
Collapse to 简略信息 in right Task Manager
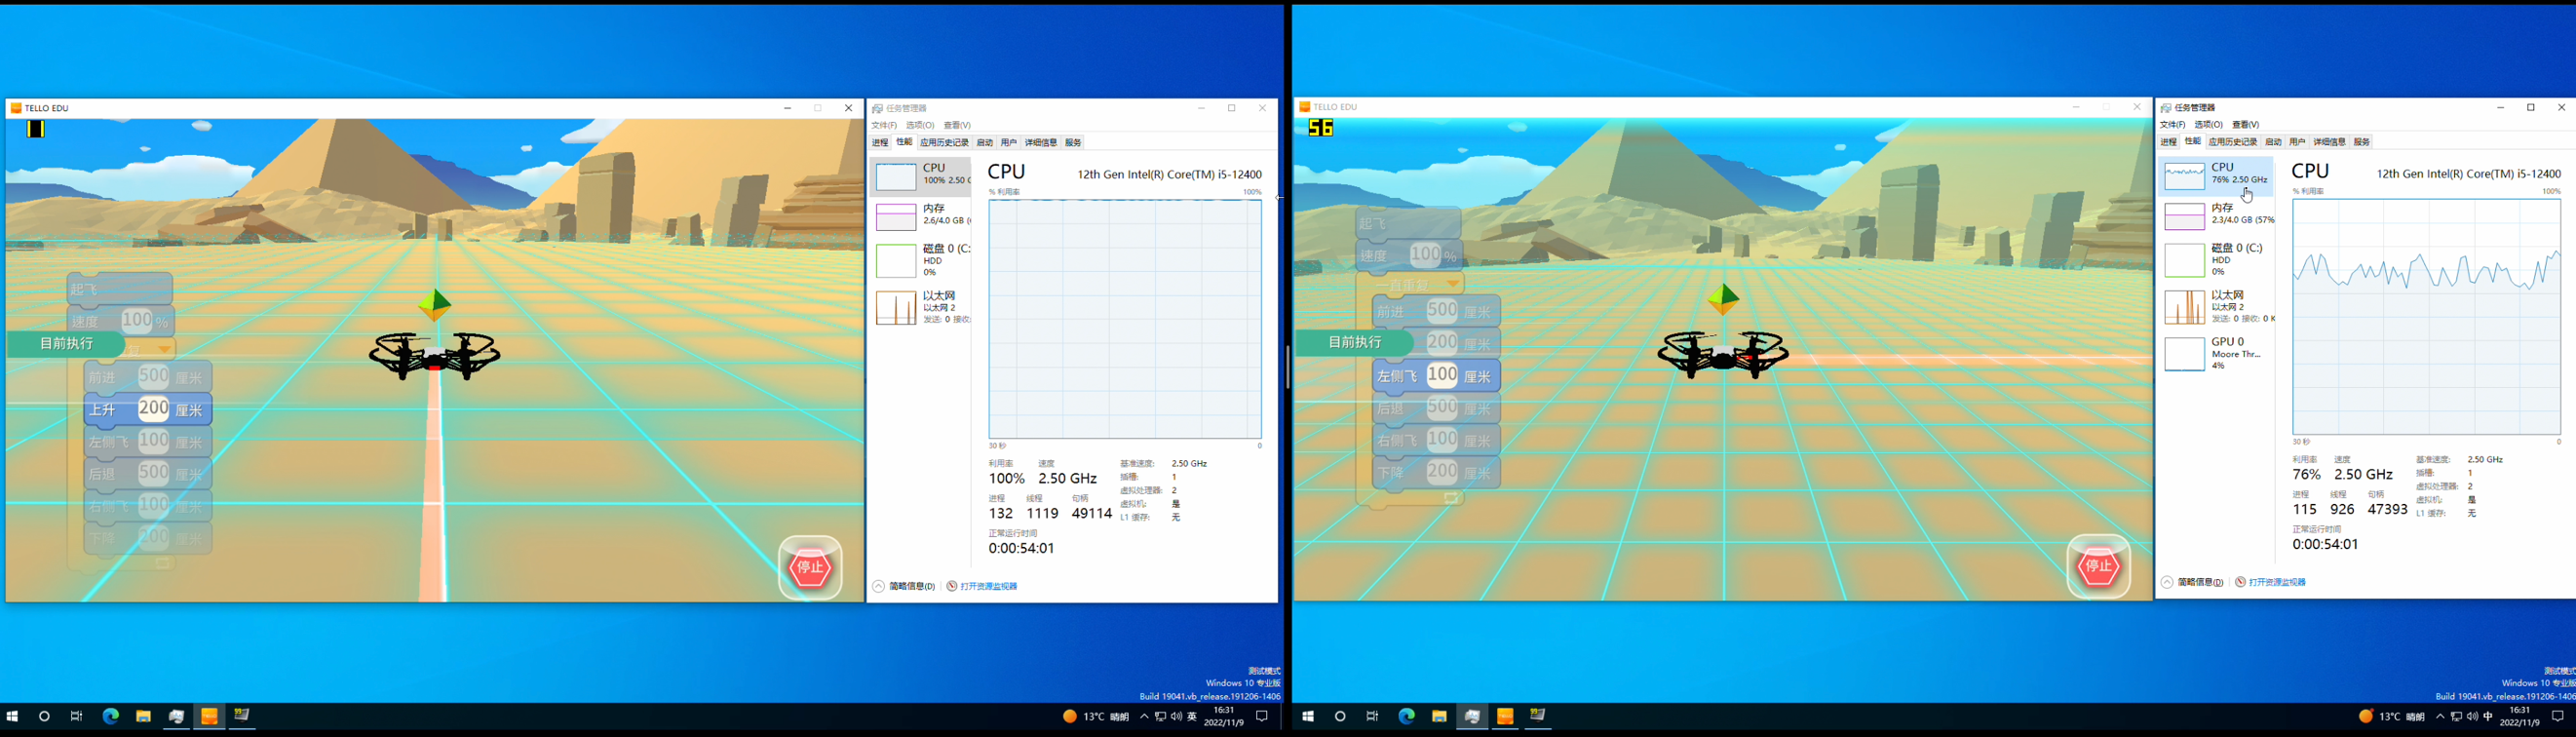(2192, 582)
